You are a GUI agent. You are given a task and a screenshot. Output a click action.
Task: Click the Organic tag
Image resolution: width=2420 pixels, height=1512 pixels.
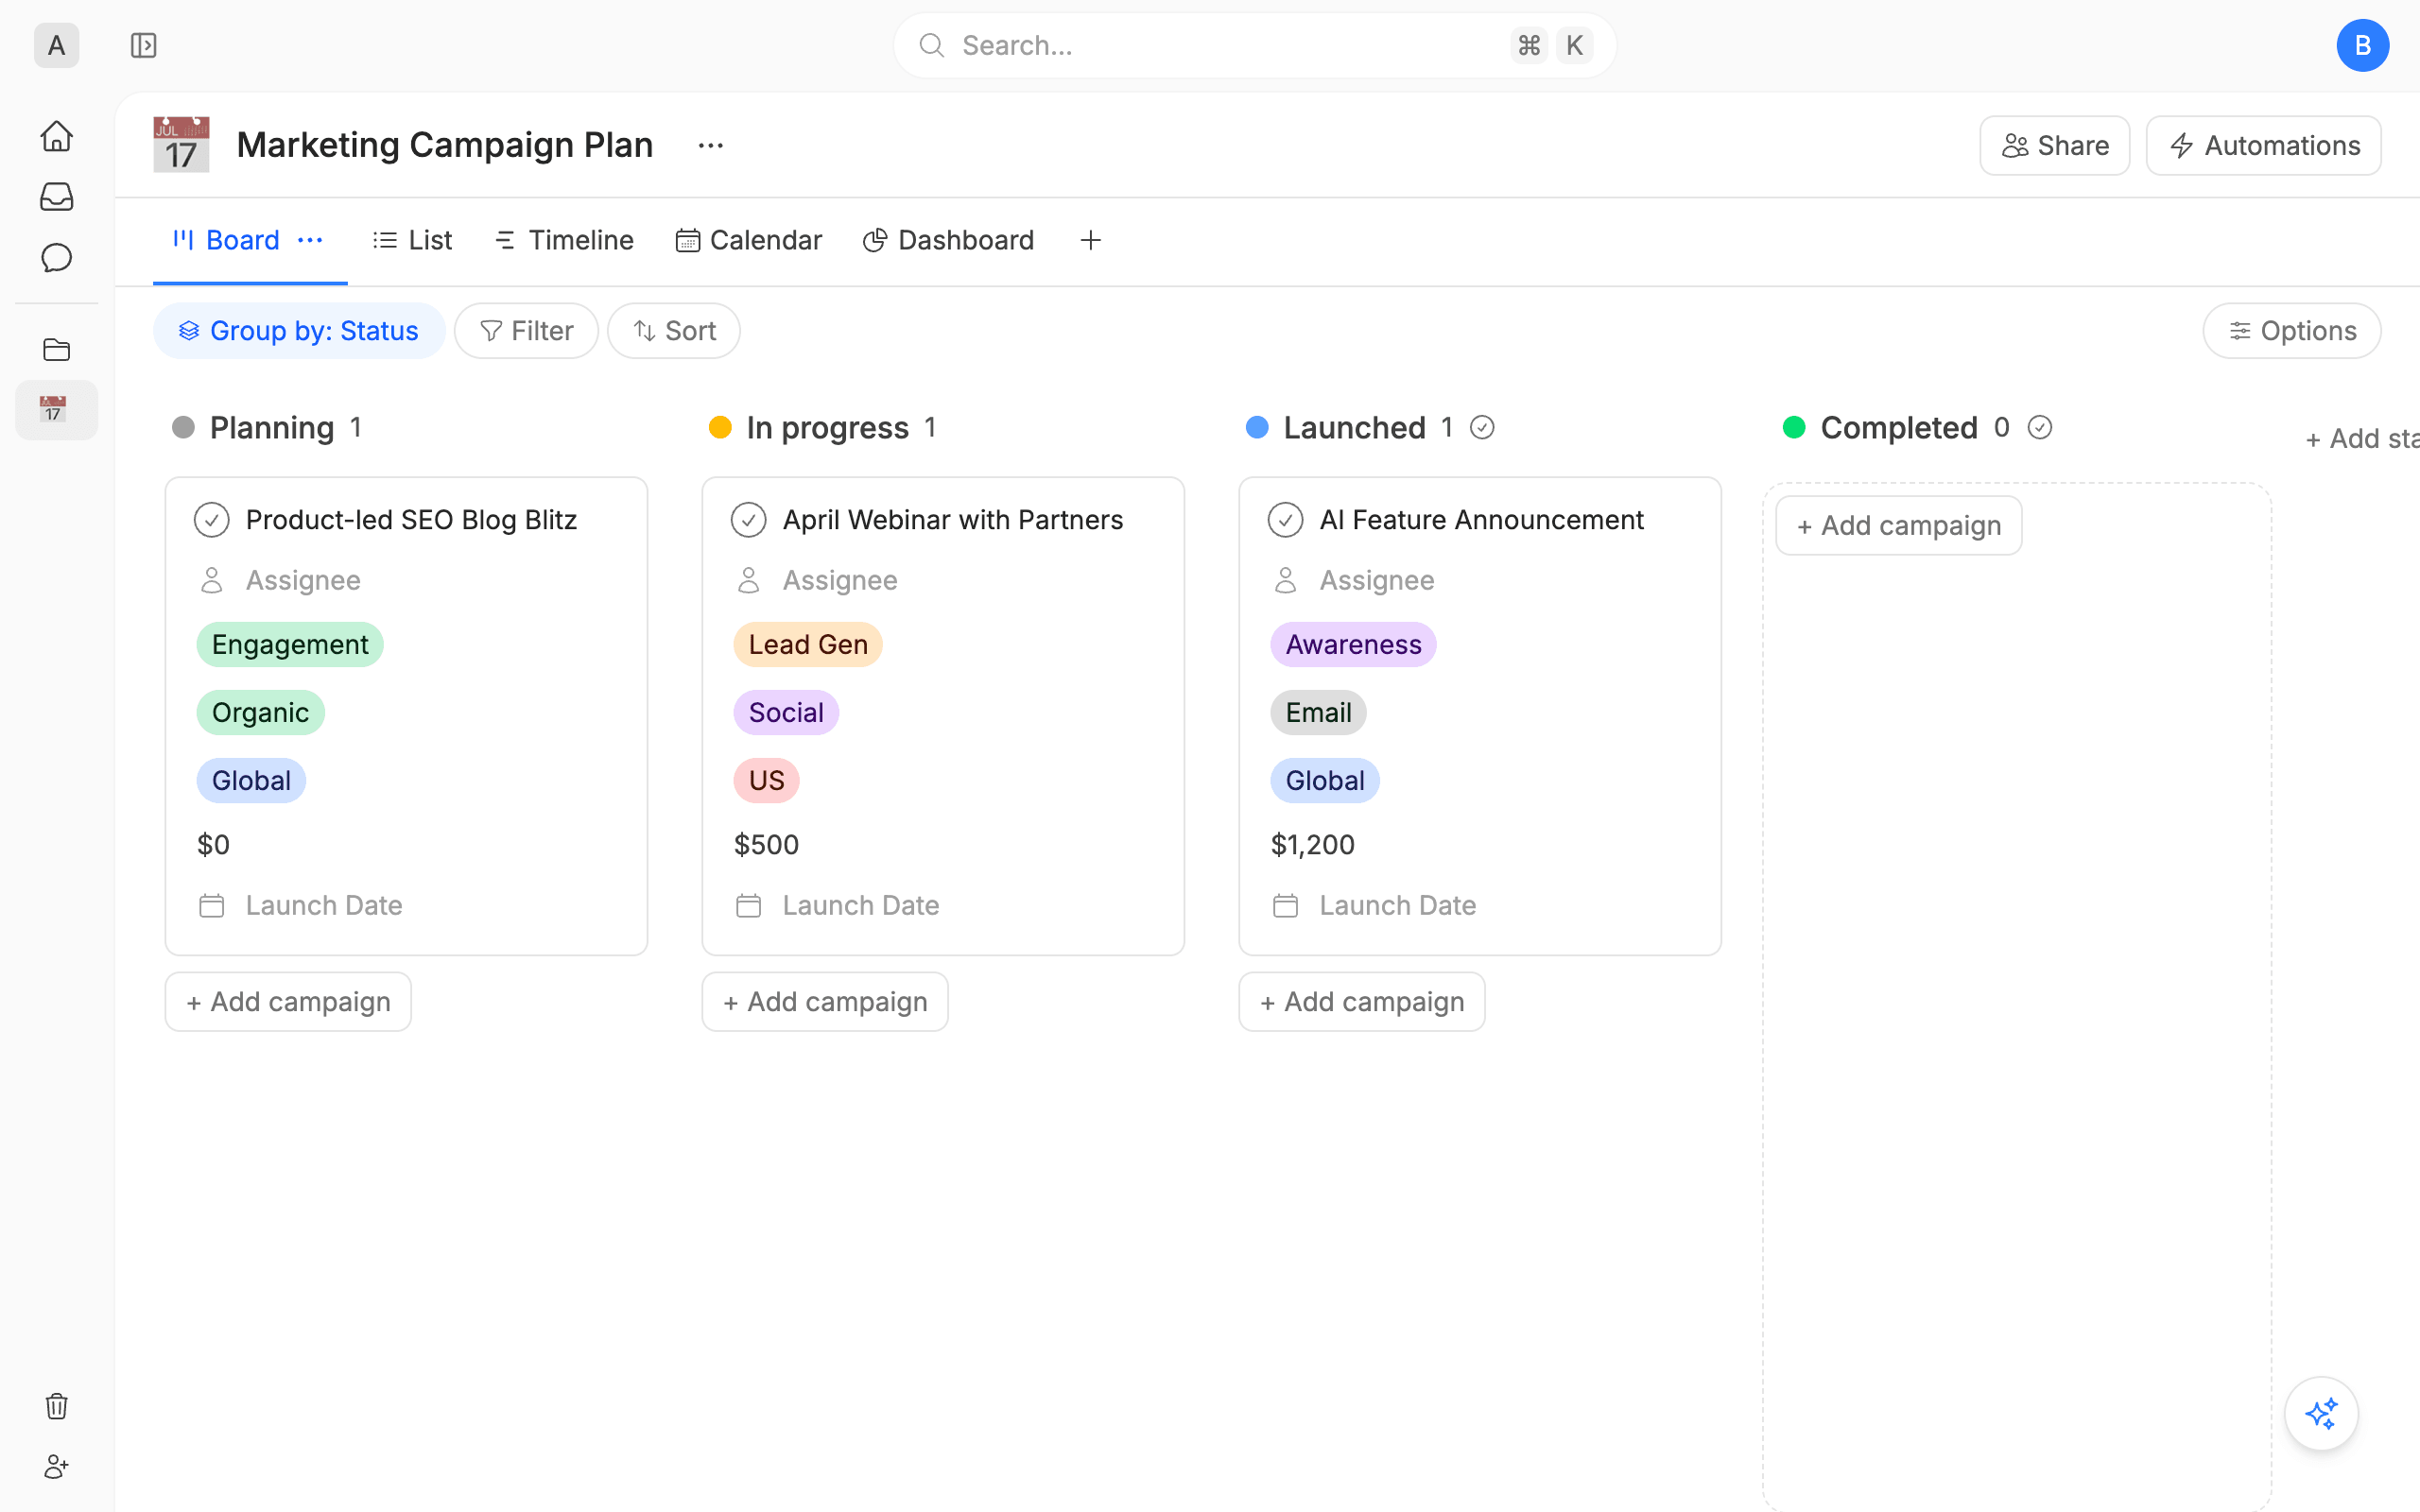pyautogui.click(x=260, y=713)
